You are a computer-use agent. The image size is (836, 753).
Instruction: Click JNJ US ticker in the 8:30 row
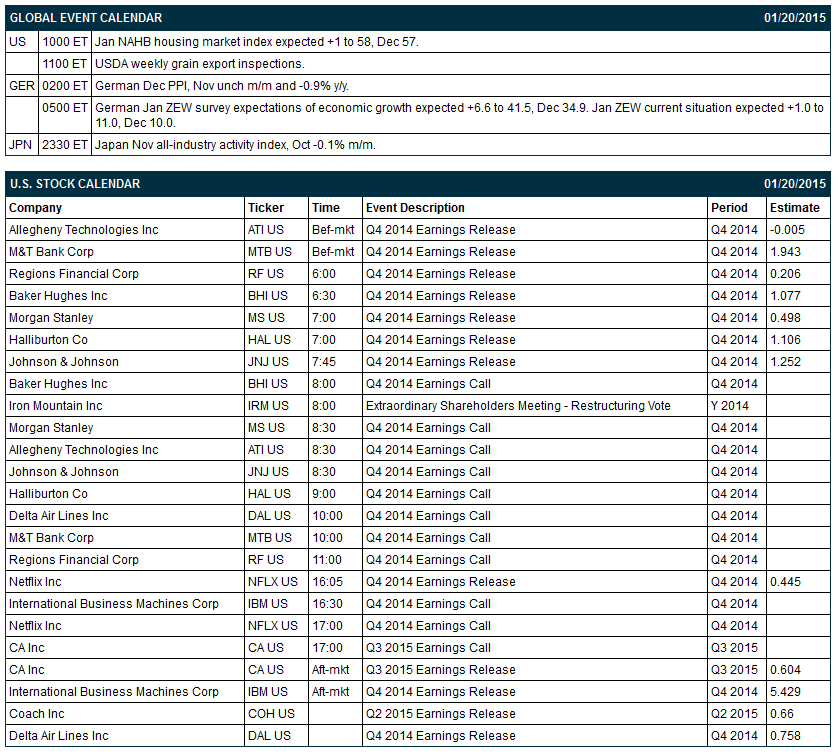click(268, 472)
